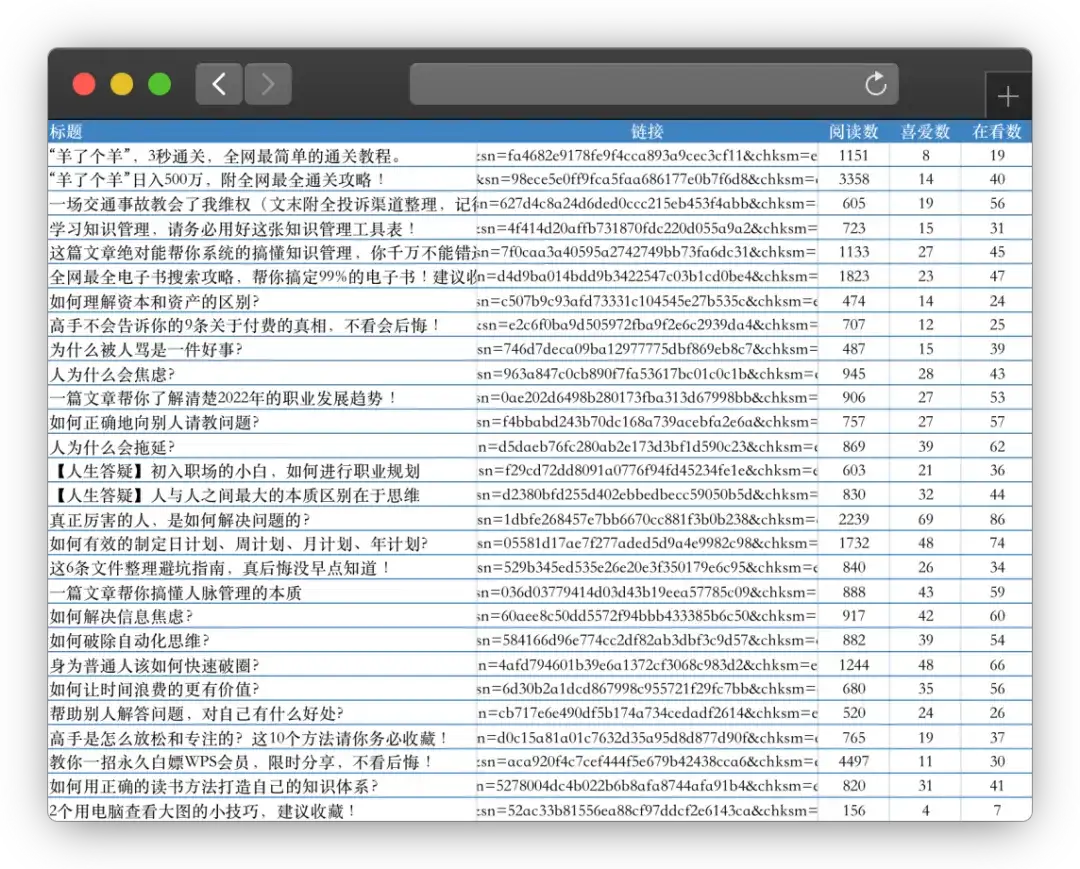
Task: Click the browser forward arrow button
Action: point(268,84)
